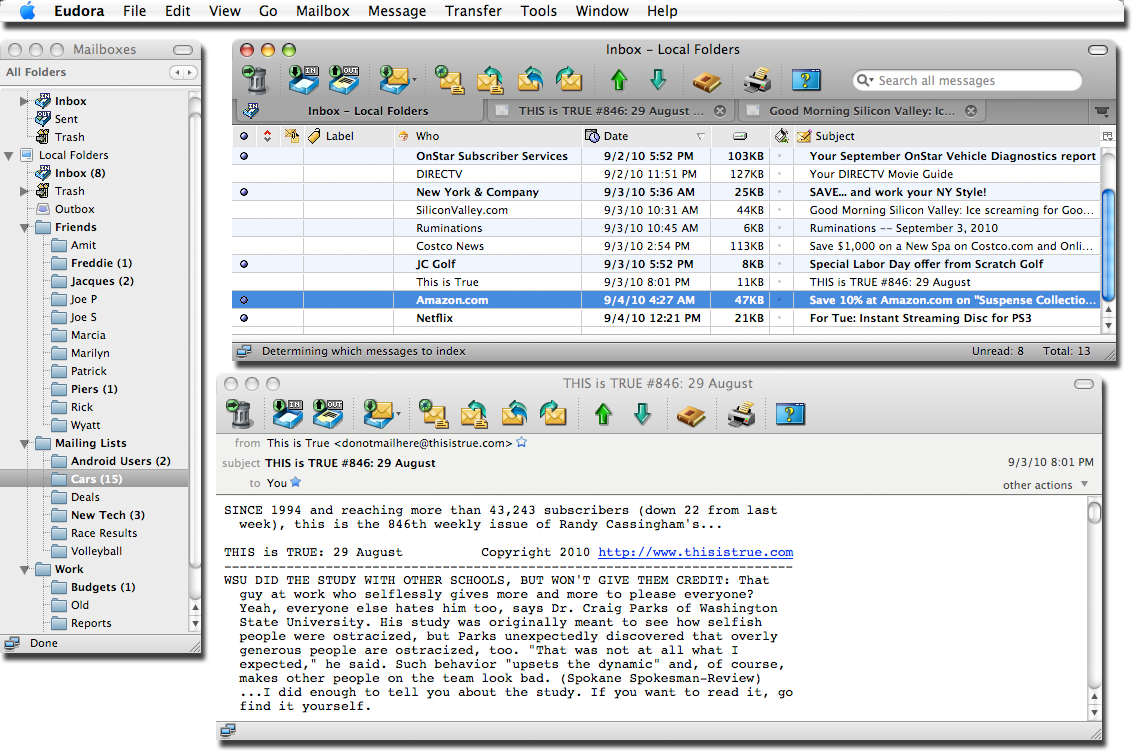The image size is (1132, 751).
Task: Click the Help icon in message window toolbar
Action: click(x=790, y=414)
